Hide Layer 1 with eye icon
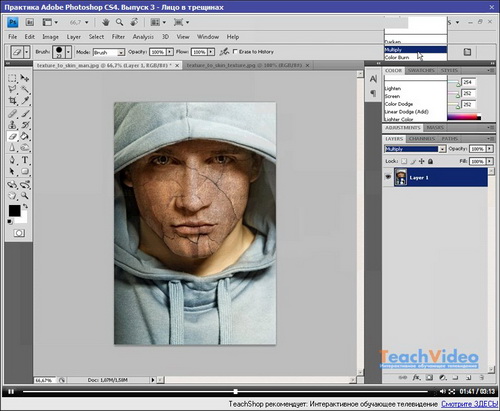This screenshot has width=500, height=411. [388, 177]
